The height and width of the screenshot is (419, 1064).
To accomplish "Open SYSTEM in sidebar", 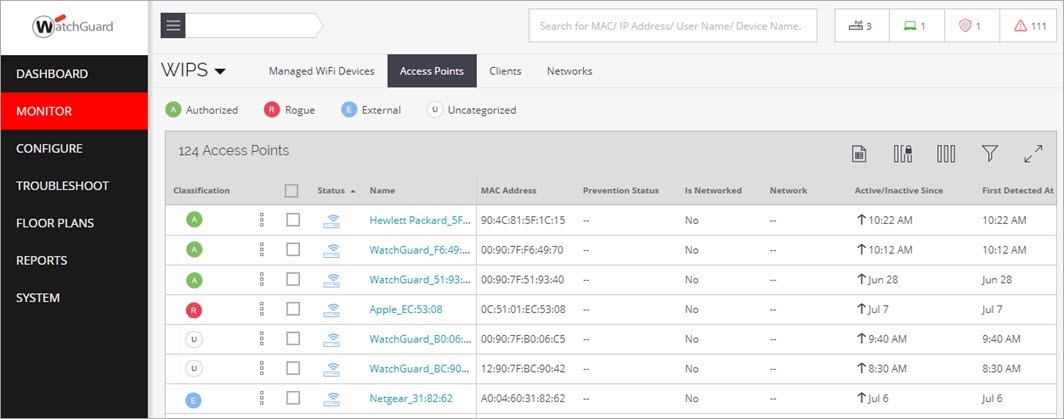I will click(74, 298).
